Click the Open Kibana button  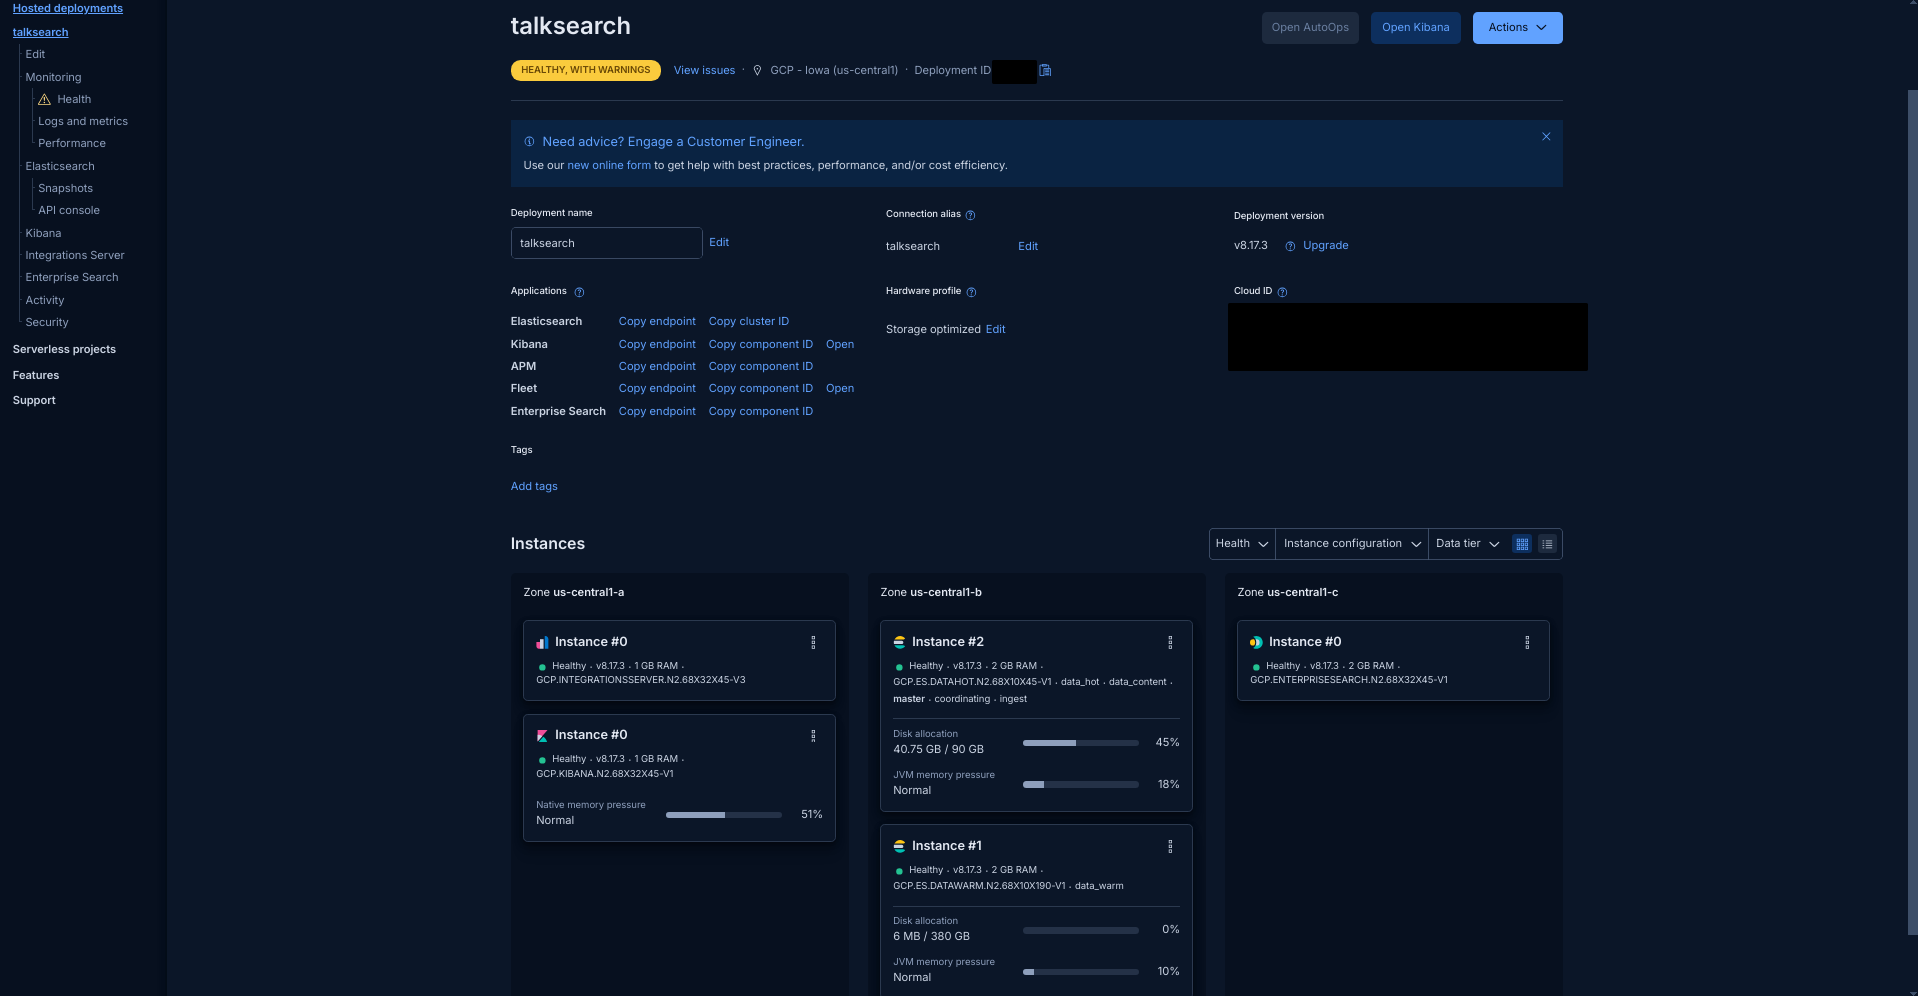click(1415, 28)
